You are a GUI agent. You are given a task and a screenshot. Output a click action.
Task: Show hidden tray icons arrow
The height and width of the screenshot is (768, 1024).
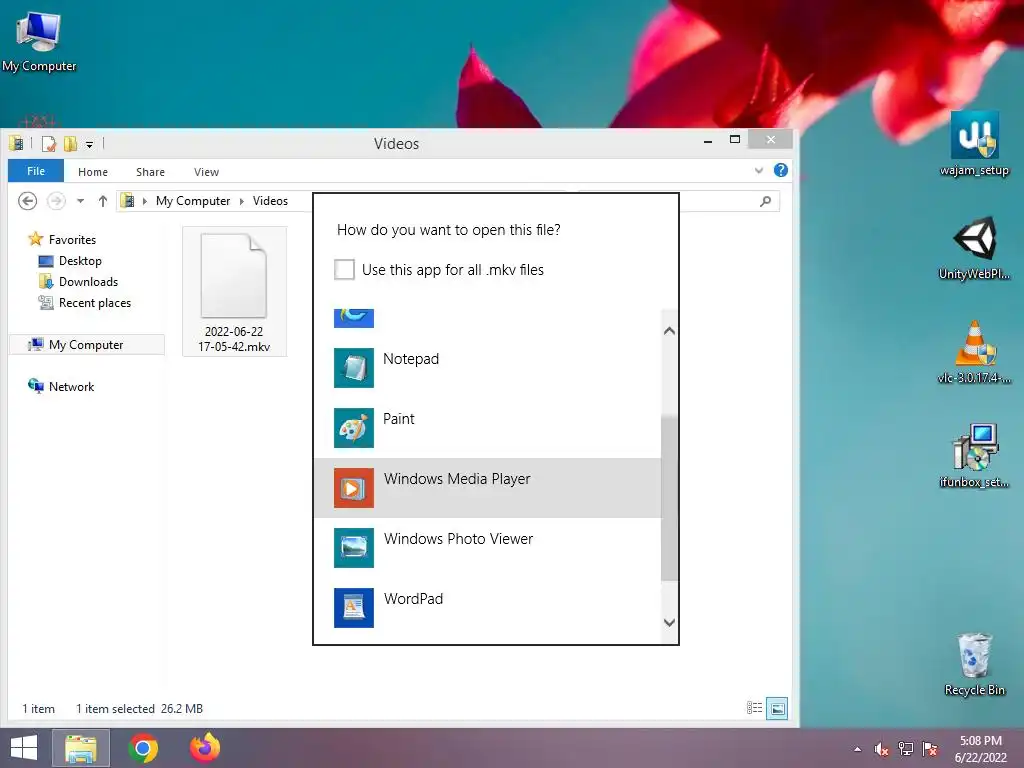(x=857, y=749)
